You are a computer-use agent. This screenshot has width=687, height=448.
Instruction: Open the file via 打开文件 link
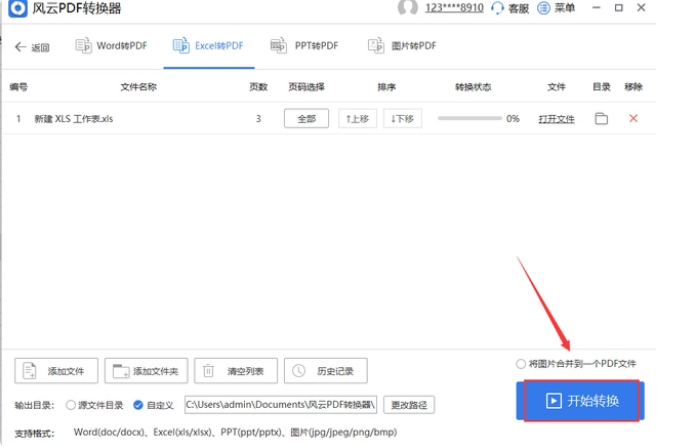point(556,119)
